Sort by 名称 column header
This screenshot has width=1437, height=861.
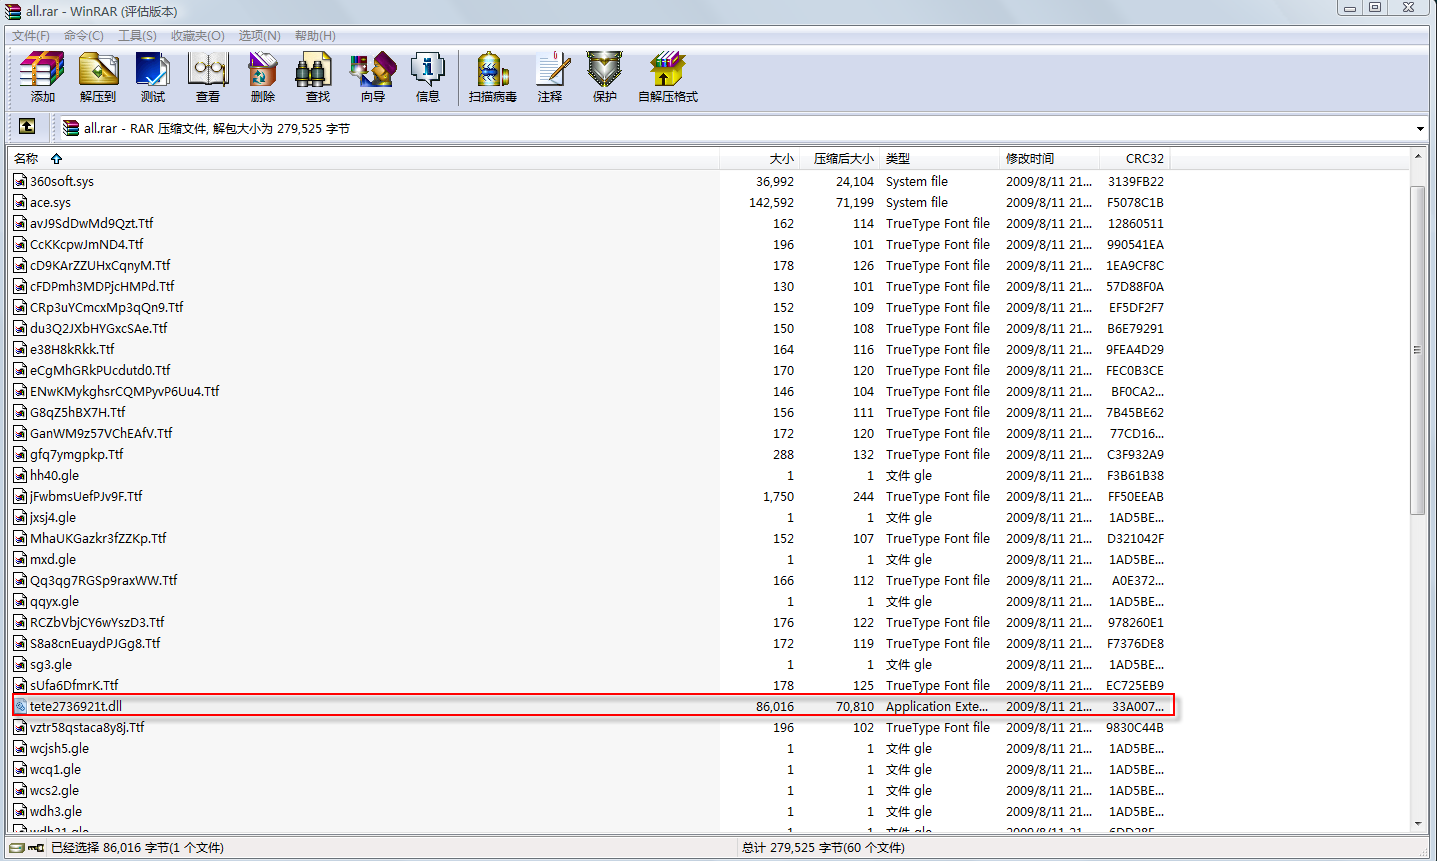click(x=364, y=158)
